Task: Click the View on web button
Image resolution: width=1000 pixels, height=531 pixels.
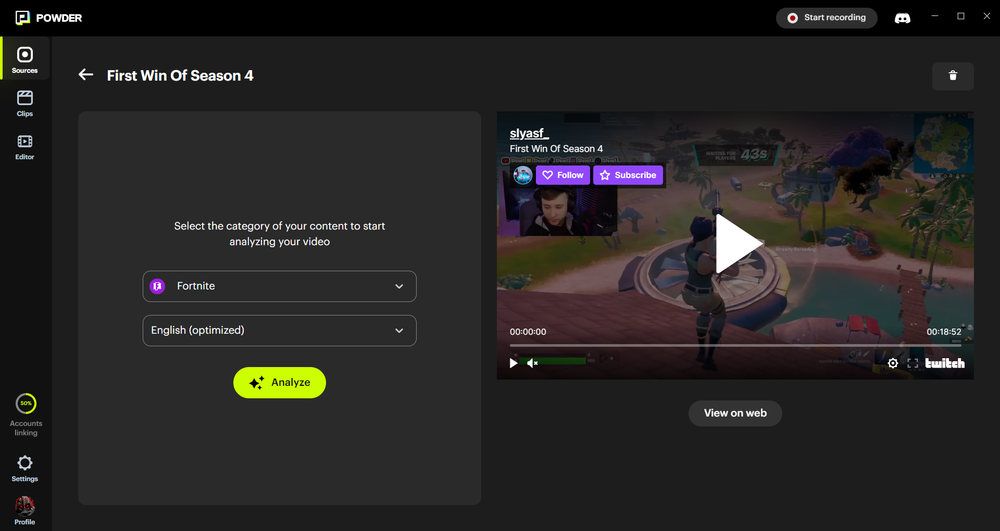Action: (735, 413)
